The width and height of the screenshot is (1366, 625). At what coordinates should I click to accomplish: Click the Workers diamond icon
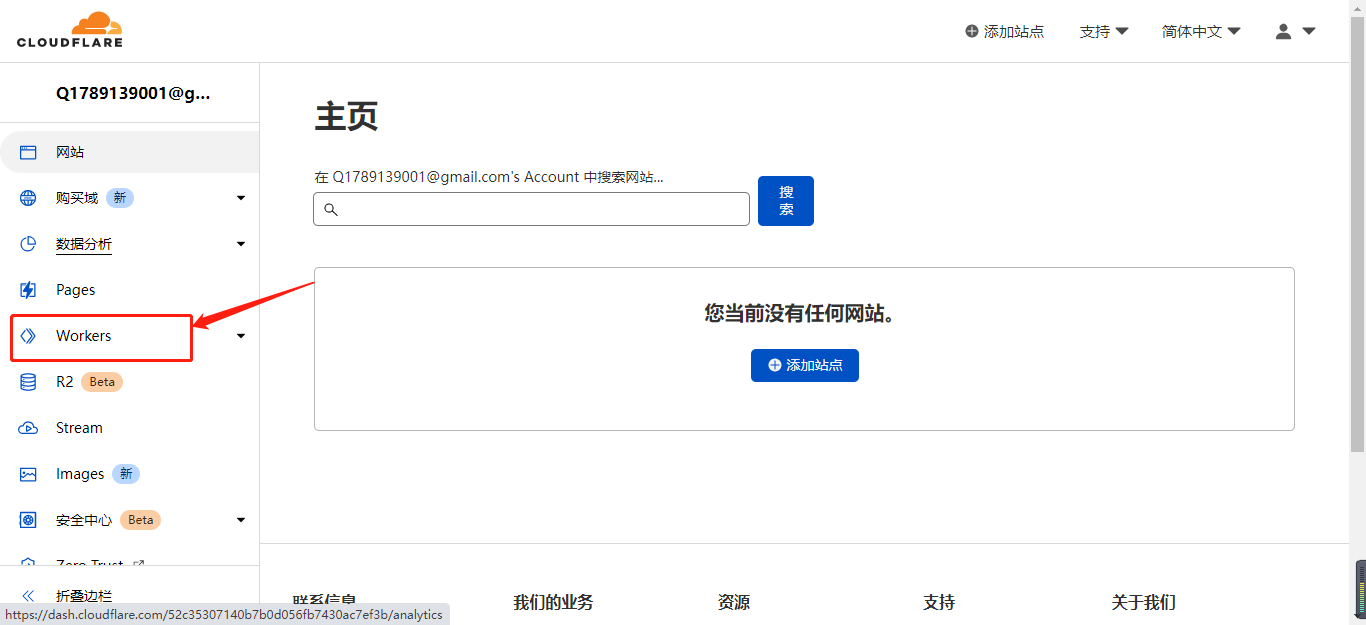point(28,336)
